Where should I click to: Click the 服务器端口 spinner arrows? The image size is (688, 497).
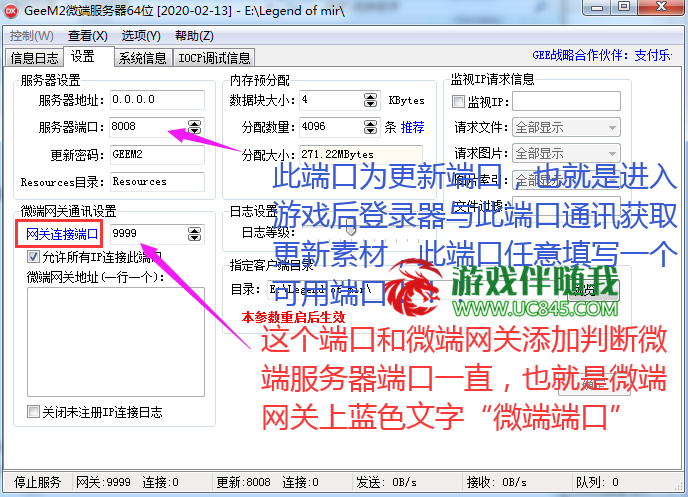(x=194, y=127)
